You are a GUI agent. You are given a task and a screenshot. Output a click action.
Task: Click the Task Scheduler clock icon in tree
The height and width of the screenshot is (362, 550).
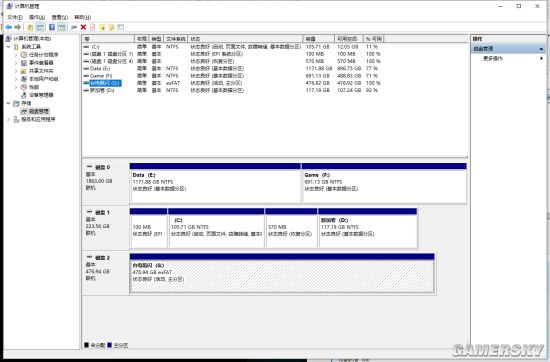coord(24,55)
